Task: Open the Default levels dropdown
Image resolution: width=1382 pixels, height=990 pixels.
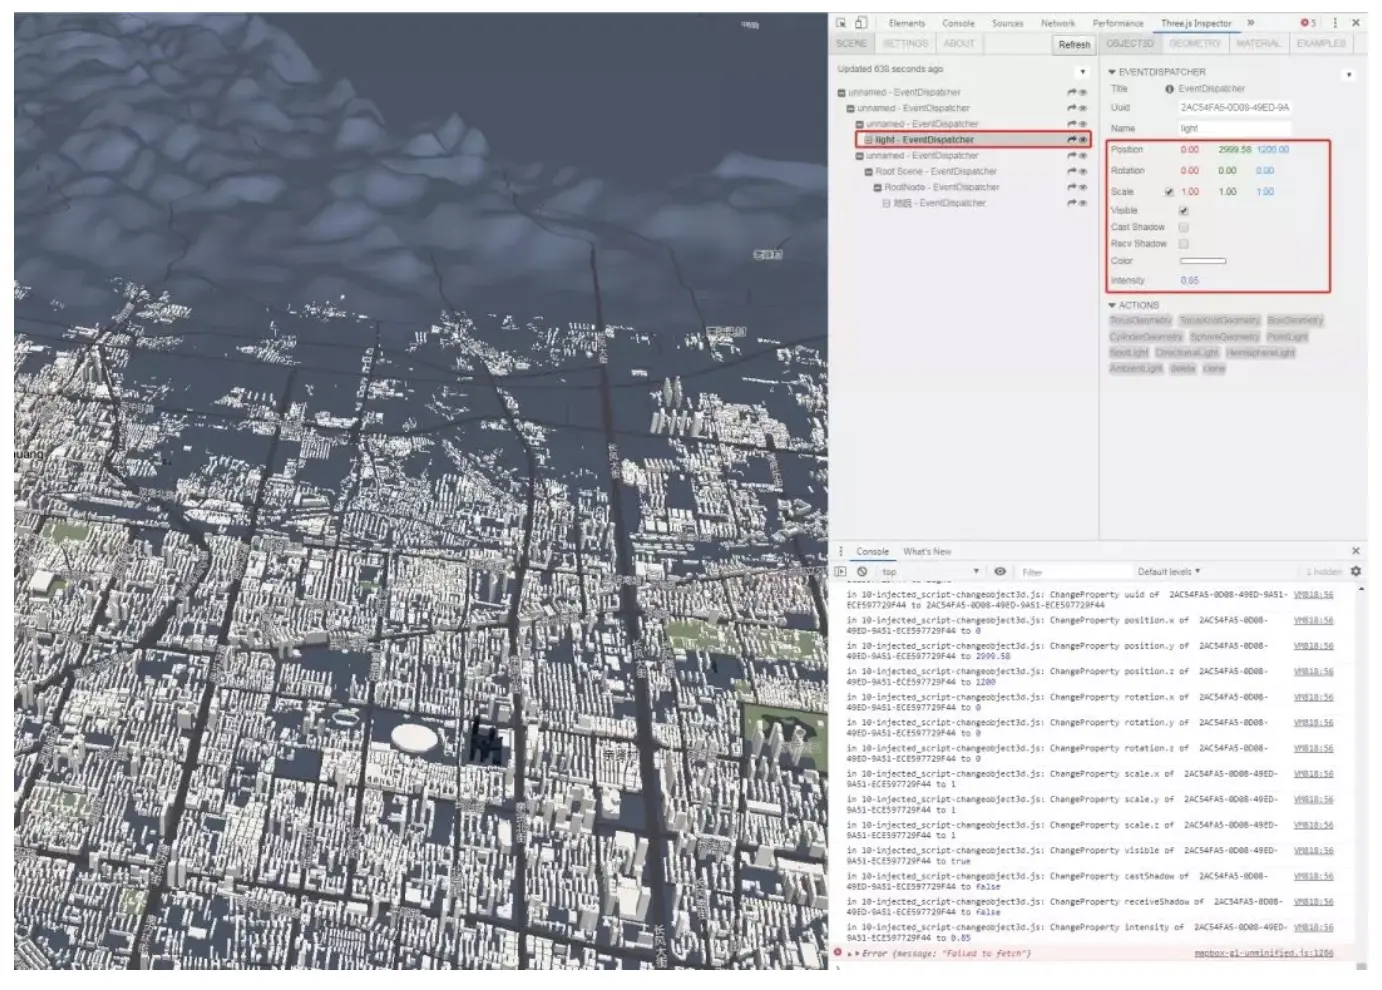Action: 1168,572
